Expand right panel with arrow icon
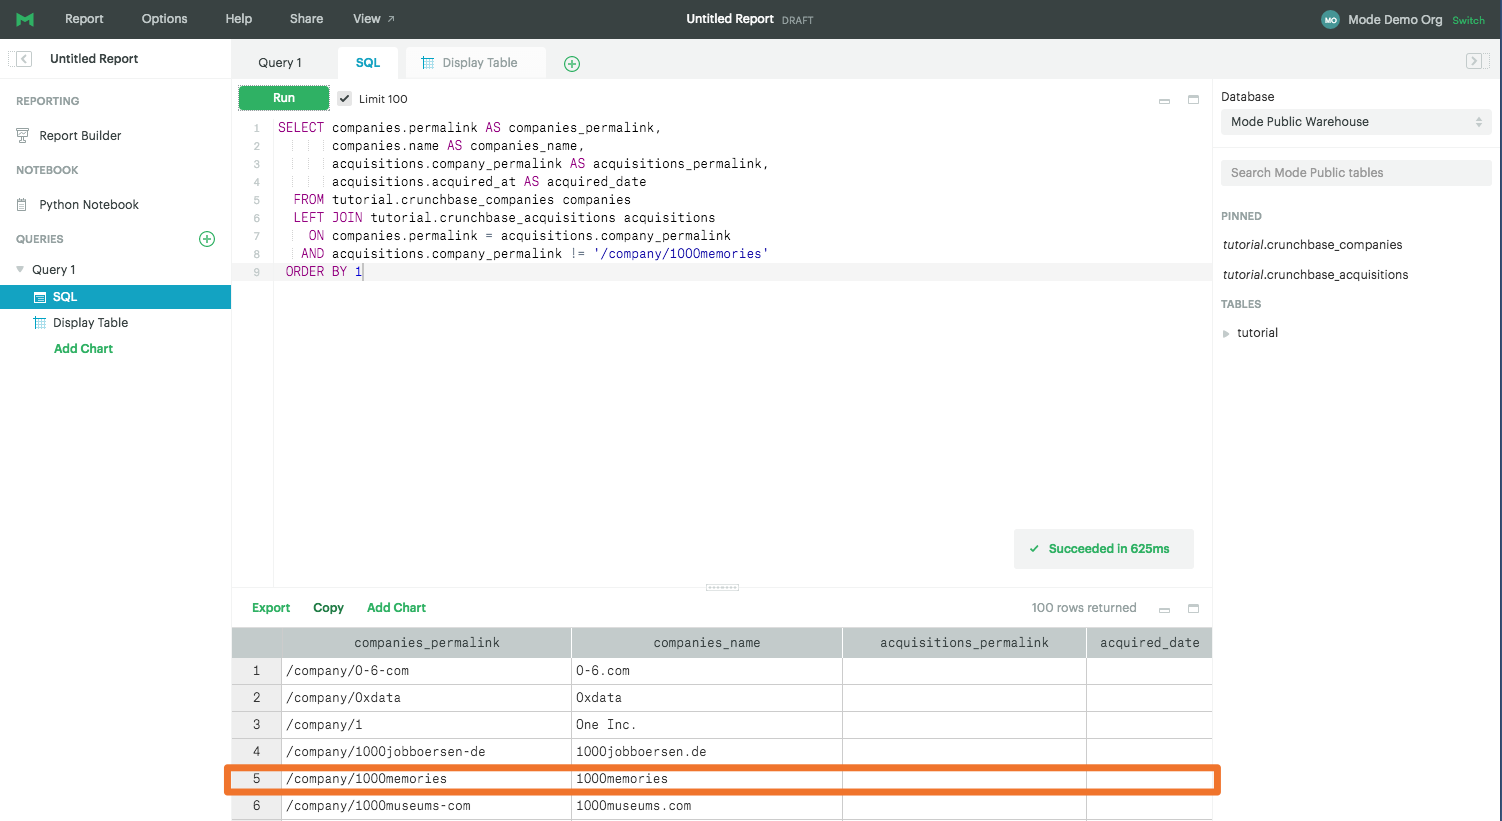1502x821 pixels. [x=1475, y=61]
